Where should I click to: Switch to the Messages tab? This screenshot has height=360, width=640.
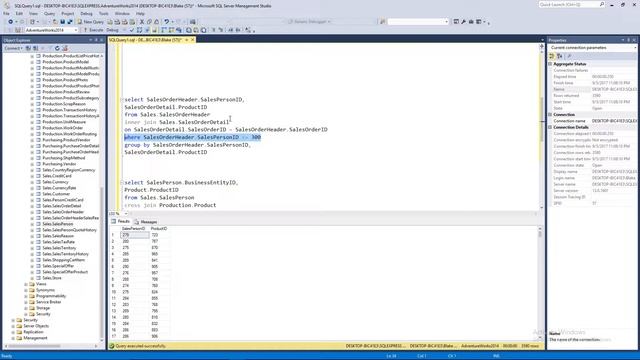[x=145, y=222]
